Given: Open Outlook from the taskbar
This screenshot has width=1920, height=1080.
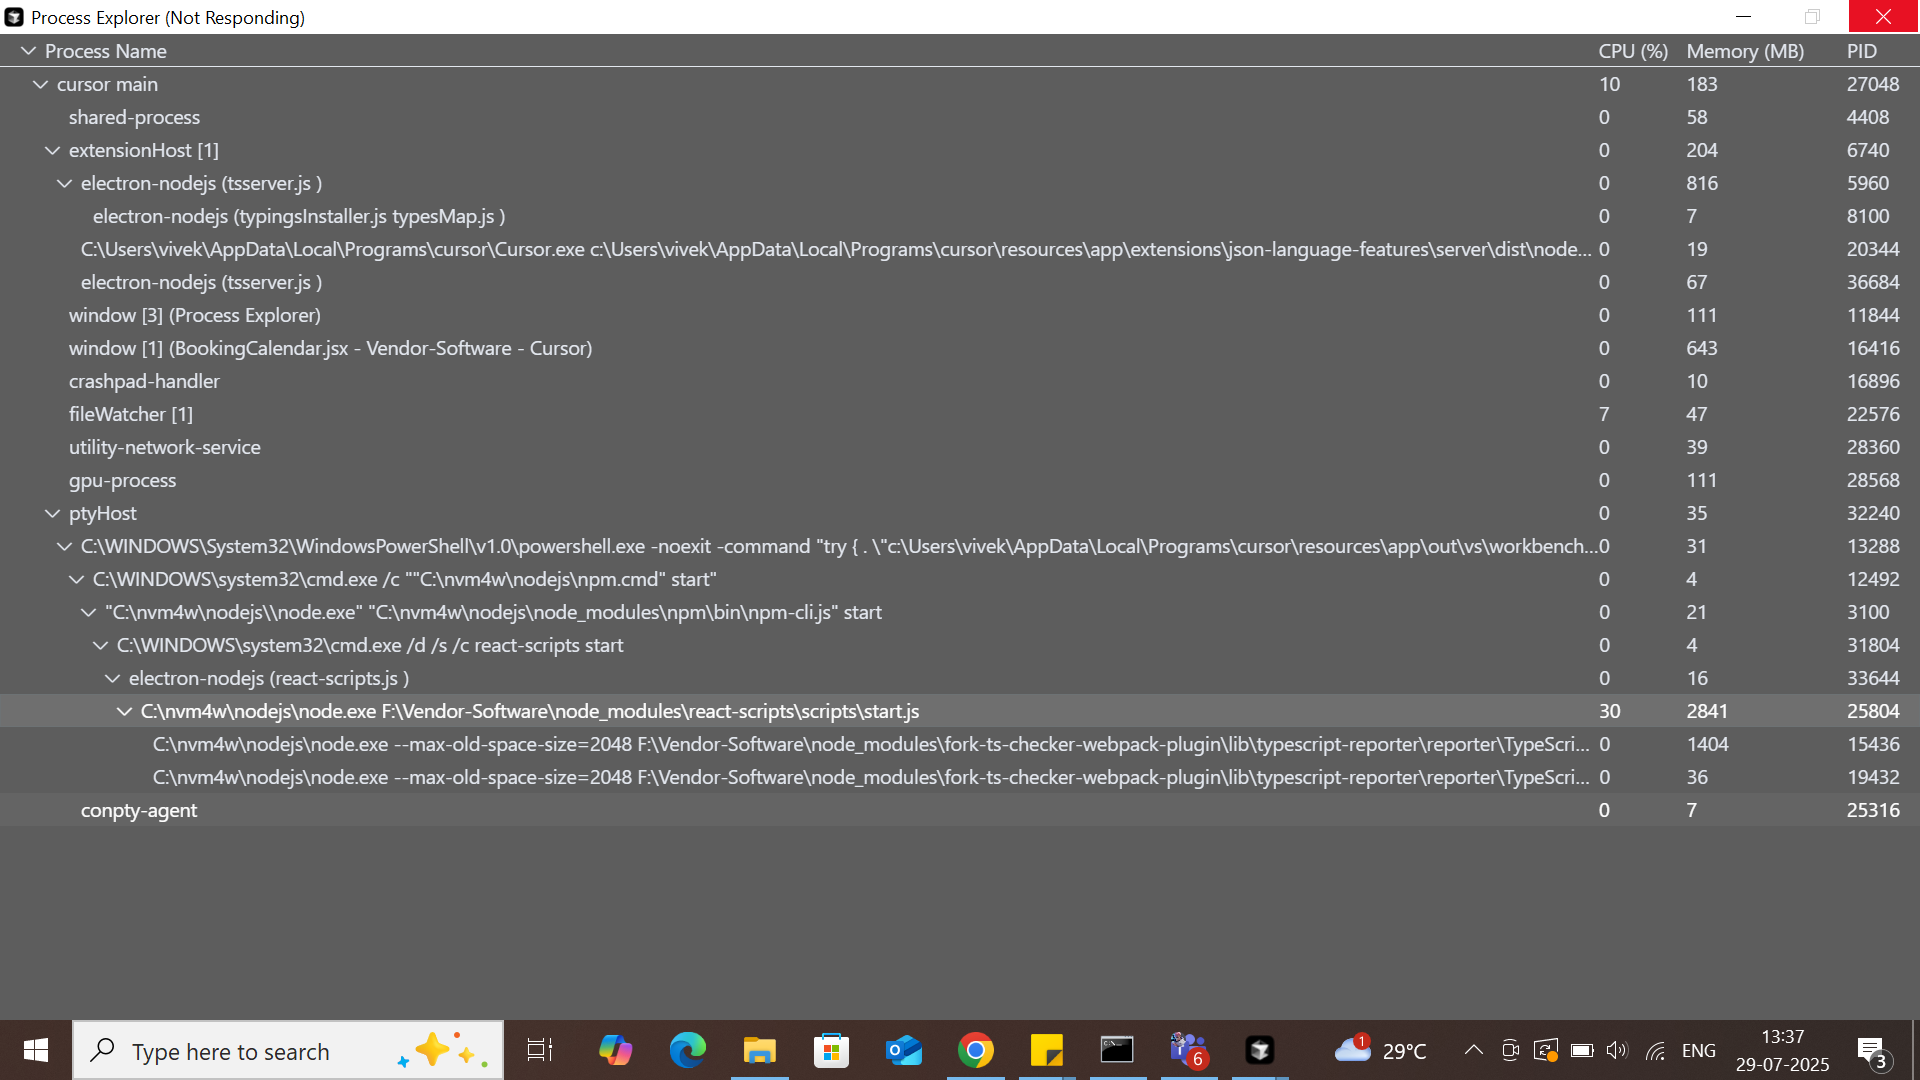Looking at the screenshot, I should pos(903,1050).
